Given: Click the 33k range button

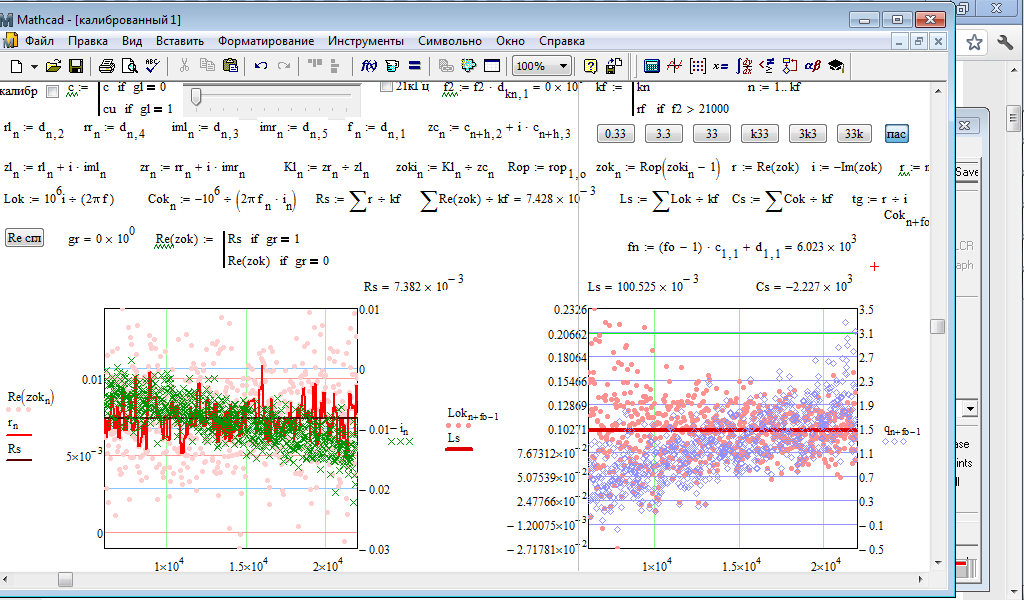Looking at the screenshot, I should pyautogui.click(x=855, y=134).
